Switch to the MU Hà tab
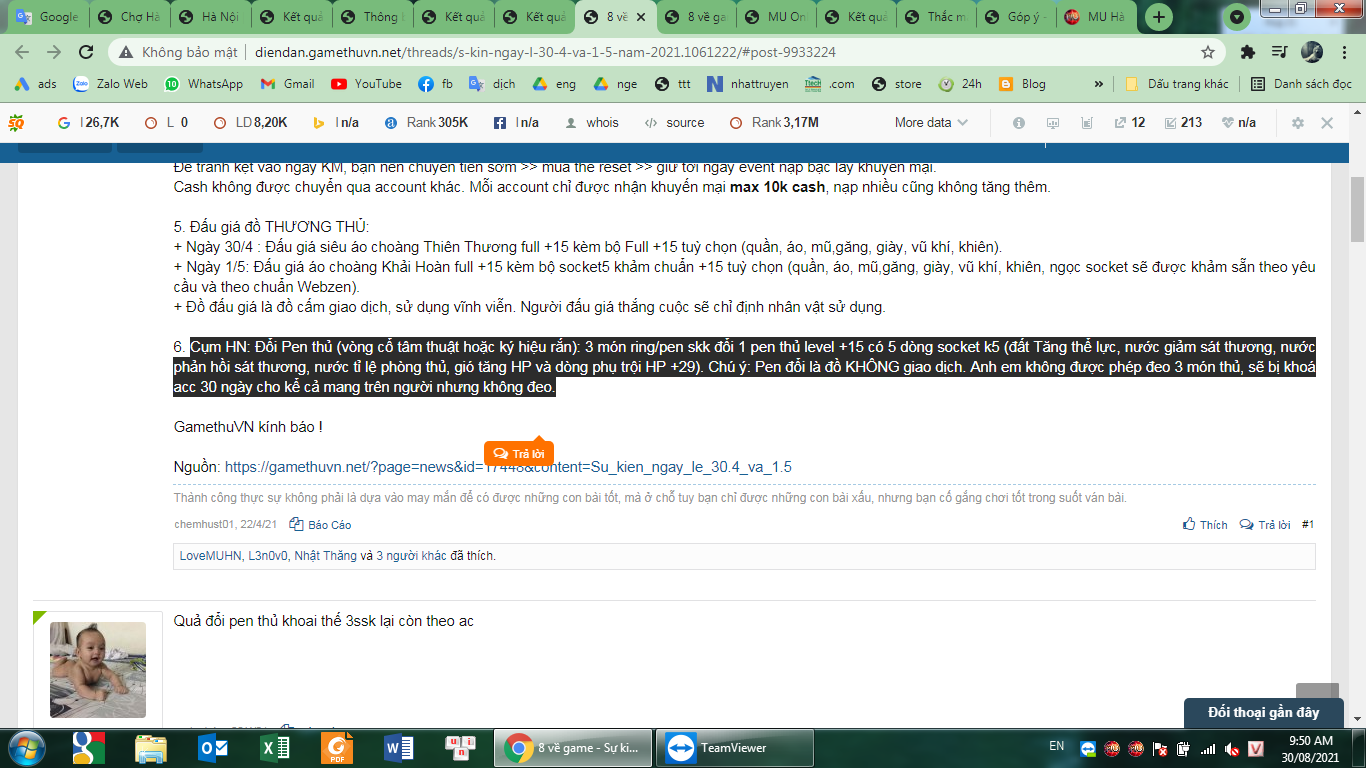Viewport: 1366px width, 768px height. point(1097,17)
